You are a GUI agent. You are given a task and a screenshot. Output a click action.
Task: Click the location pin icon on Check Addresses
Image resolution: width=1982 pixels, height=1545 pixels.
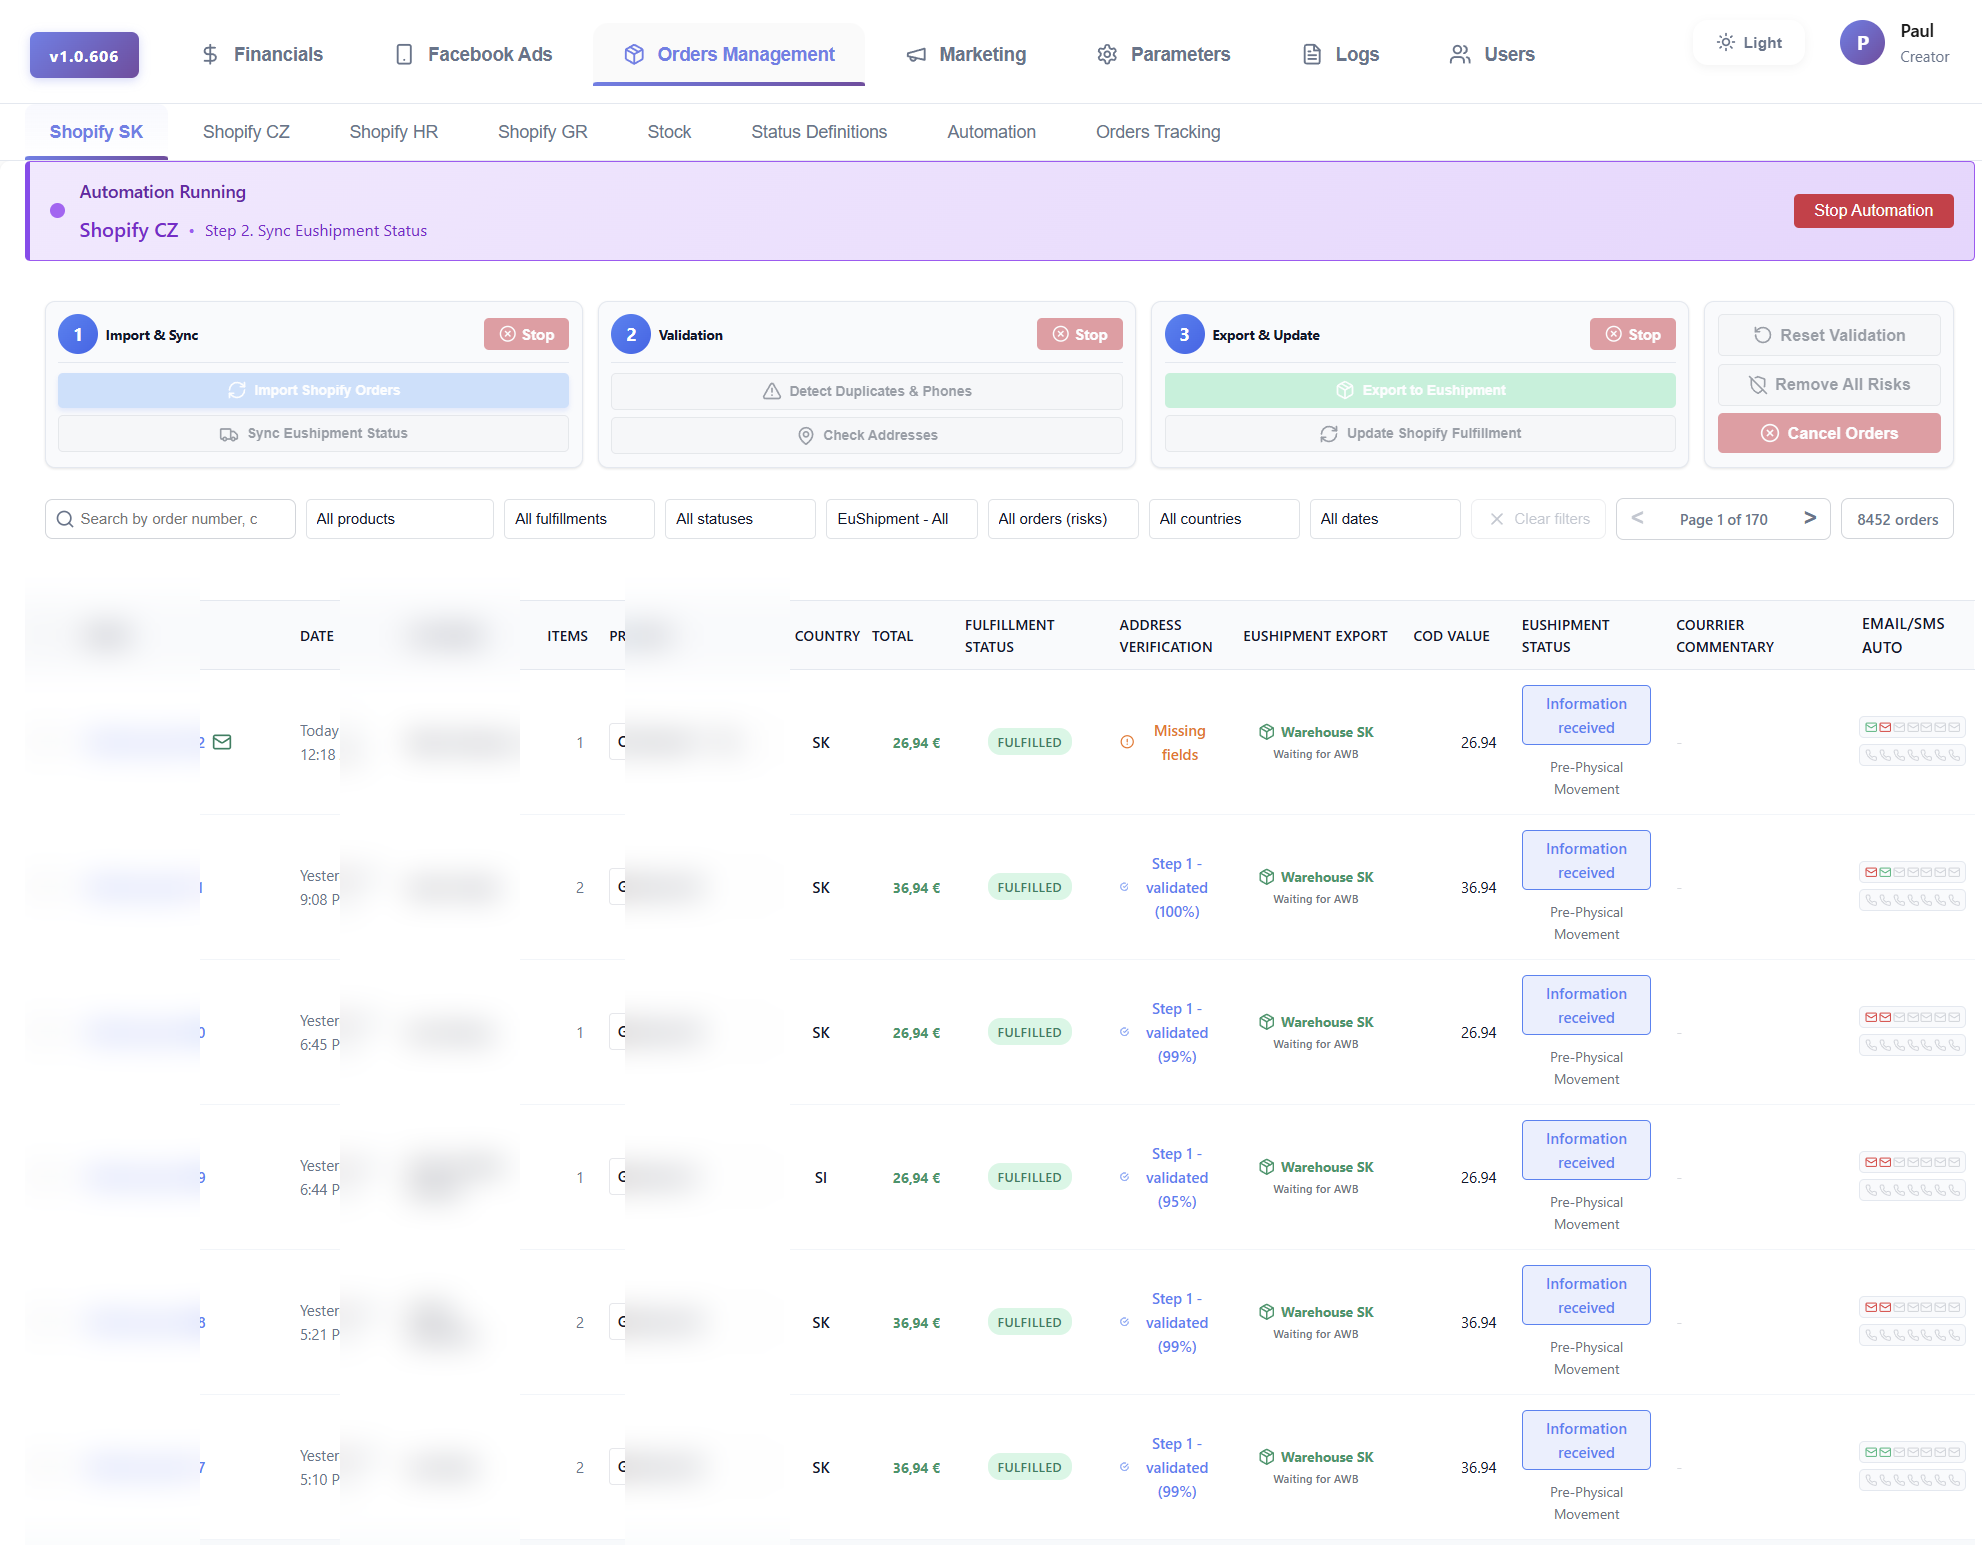click(x=806, y=435)
